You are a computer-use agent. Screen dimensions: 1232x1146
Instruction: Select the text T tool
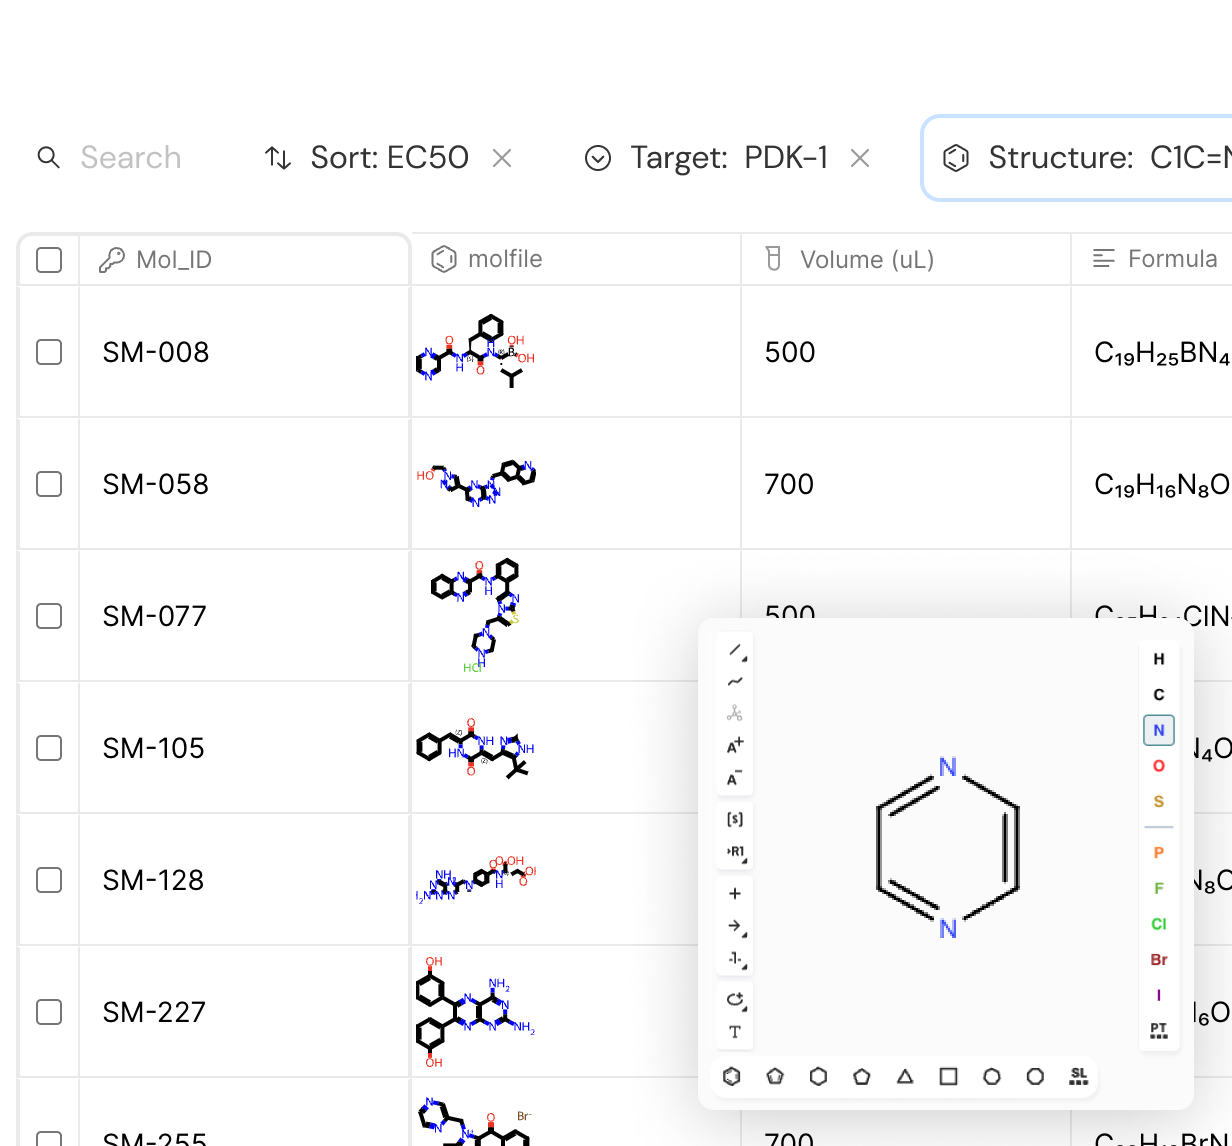pos(735,1032)
